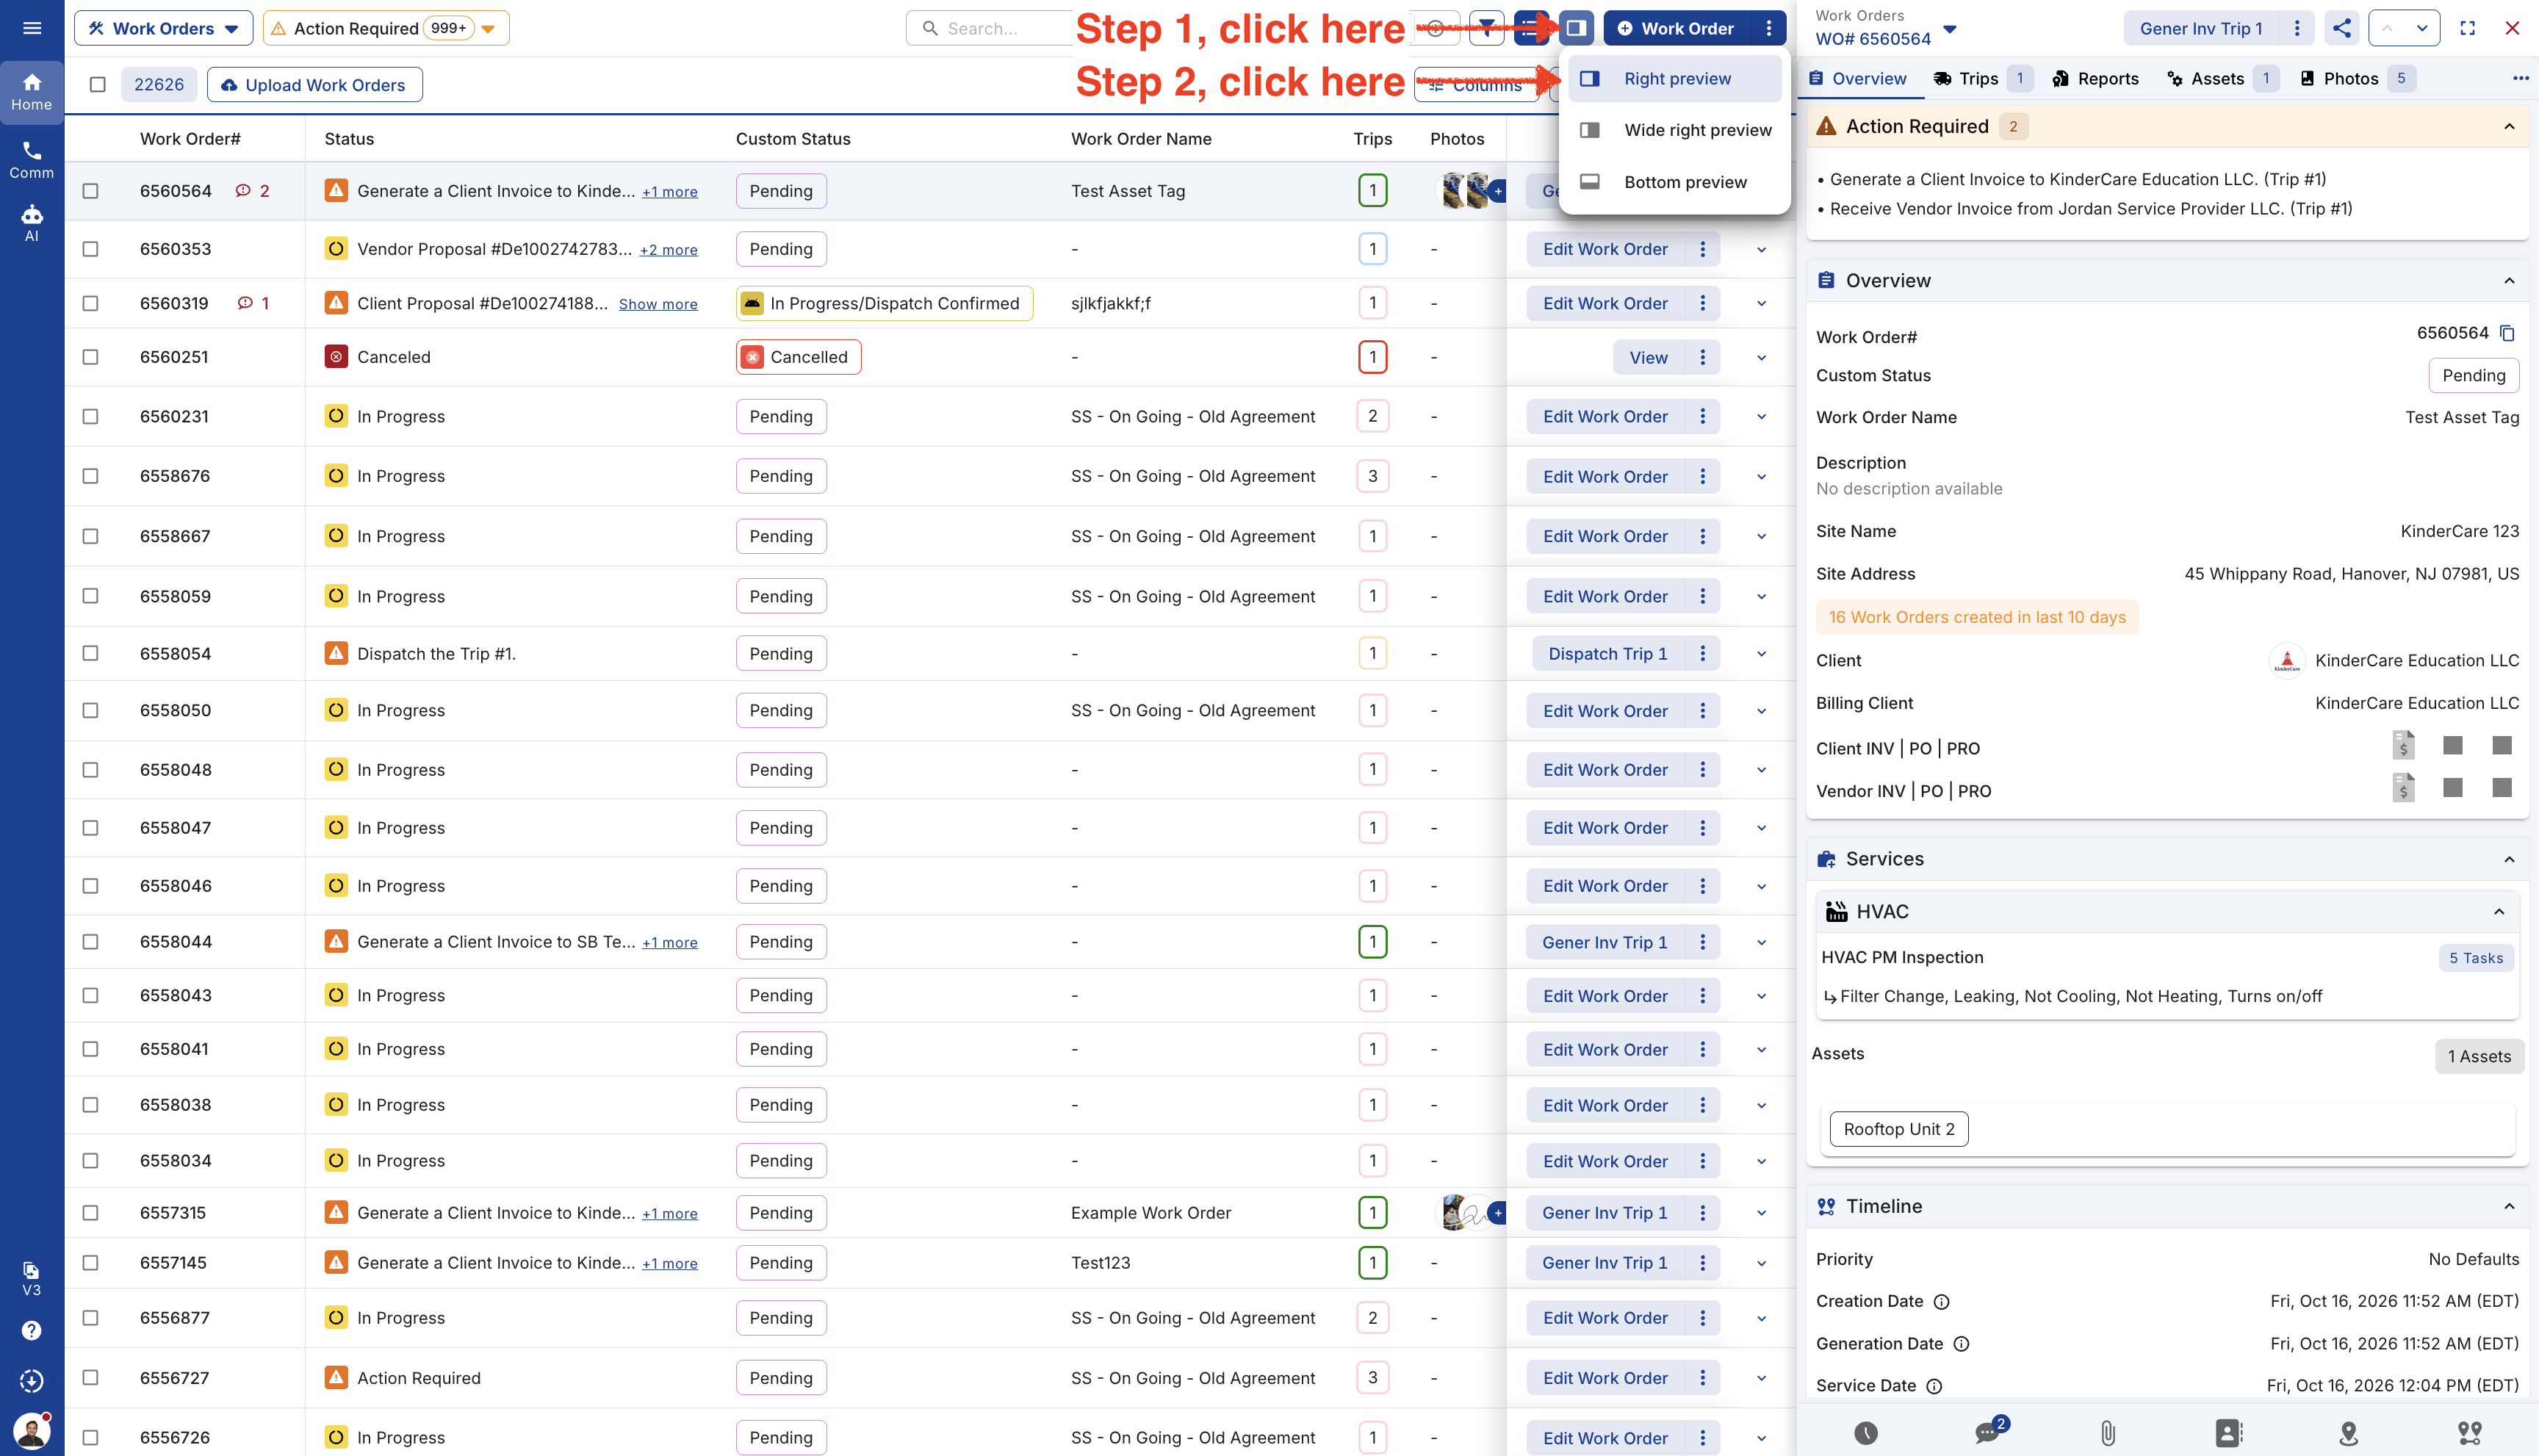The height and width of the screenshot is (1456, 2539).
Task: Open the Comm phone sidebar item
Action: 32,160
